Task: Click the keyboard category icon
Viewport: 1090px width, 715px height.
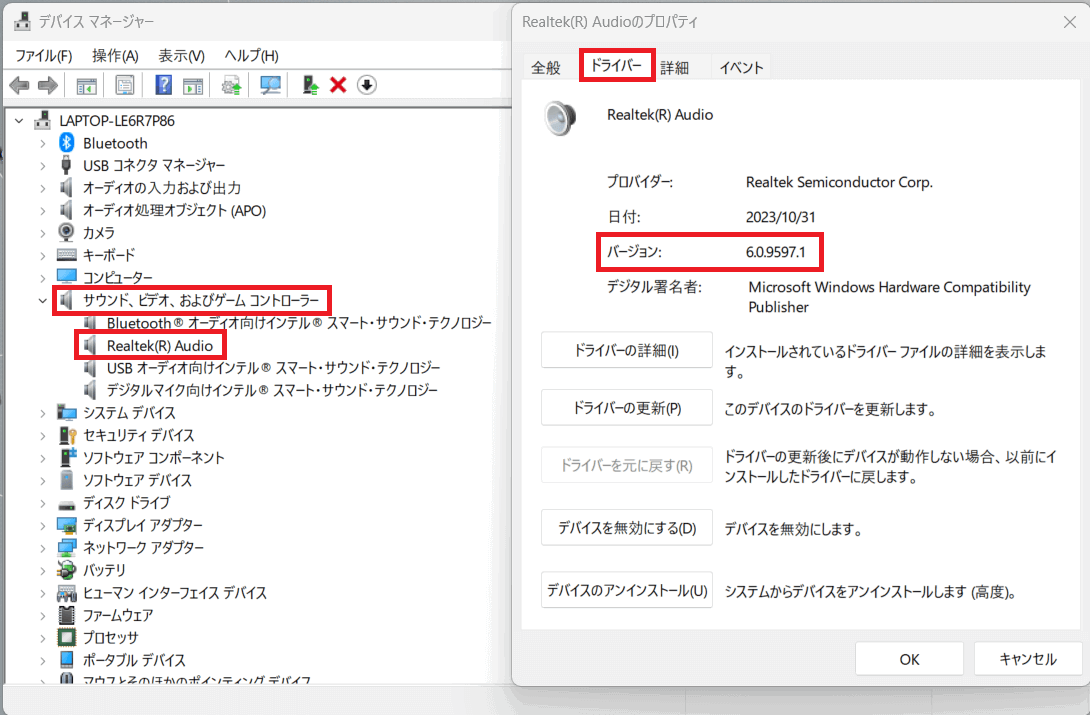Action: 67,254
